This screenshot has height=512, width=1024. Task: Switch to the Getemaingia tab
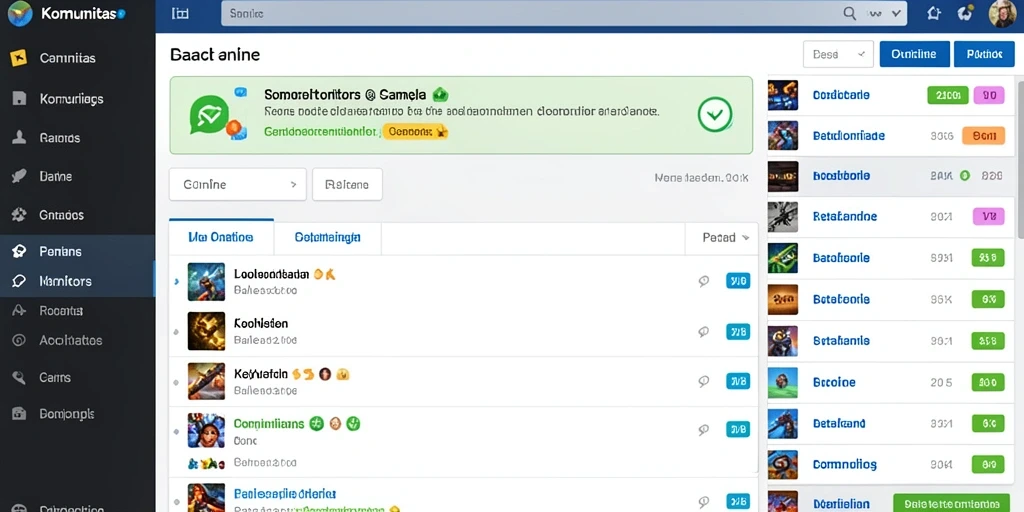[327, 237]
